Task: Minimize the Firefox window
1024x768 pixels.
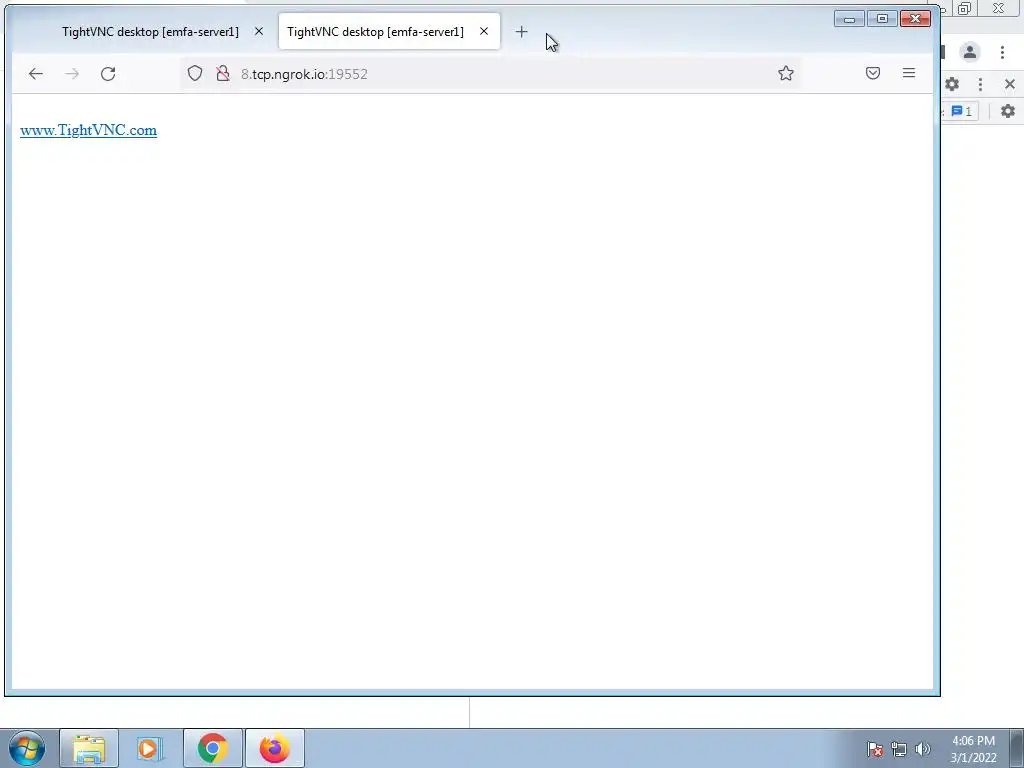Action: (x=849, y=19)
